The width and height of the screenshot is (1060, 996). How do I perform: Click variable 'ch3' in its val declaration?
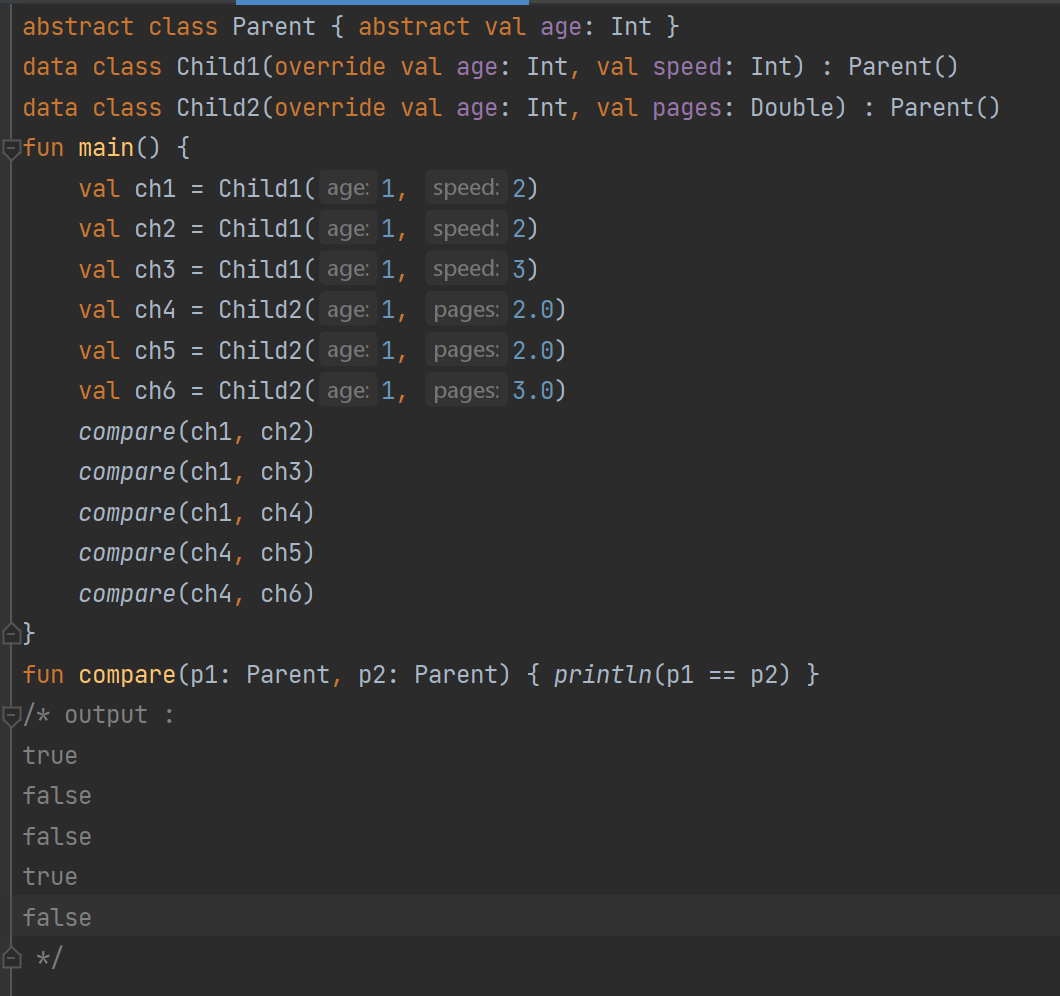[x=155, y=270]
